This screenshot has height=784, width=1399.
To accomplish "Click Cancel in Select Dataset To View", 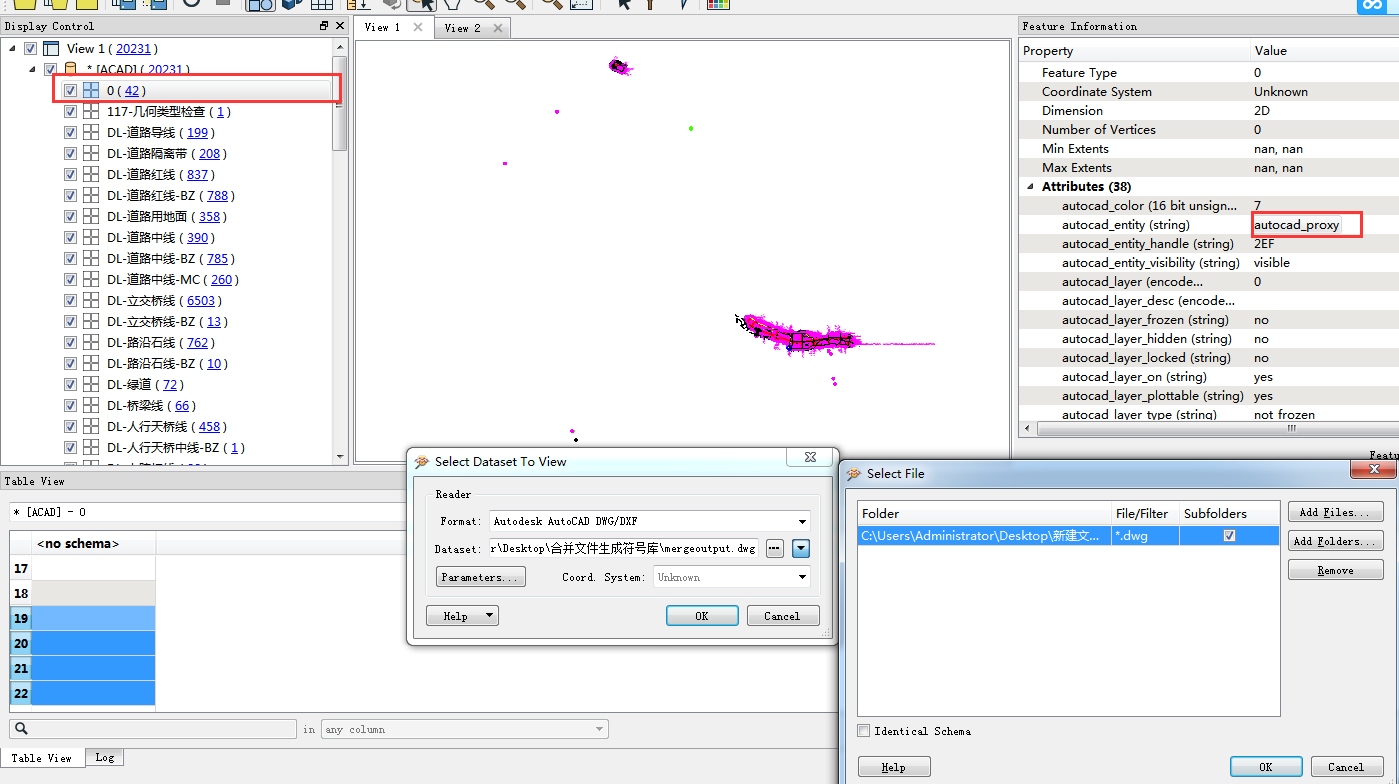I will tap(783, 616).
